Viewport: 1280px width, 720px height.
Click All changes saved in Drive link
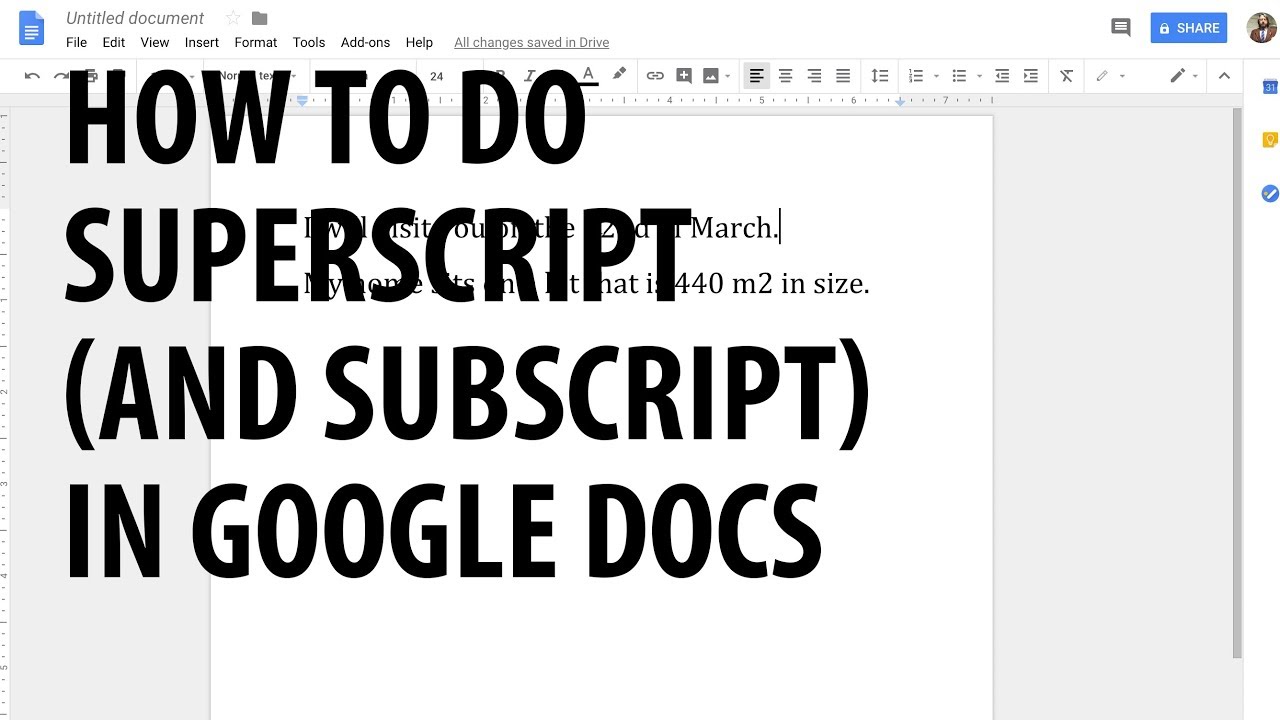(532, 42)
